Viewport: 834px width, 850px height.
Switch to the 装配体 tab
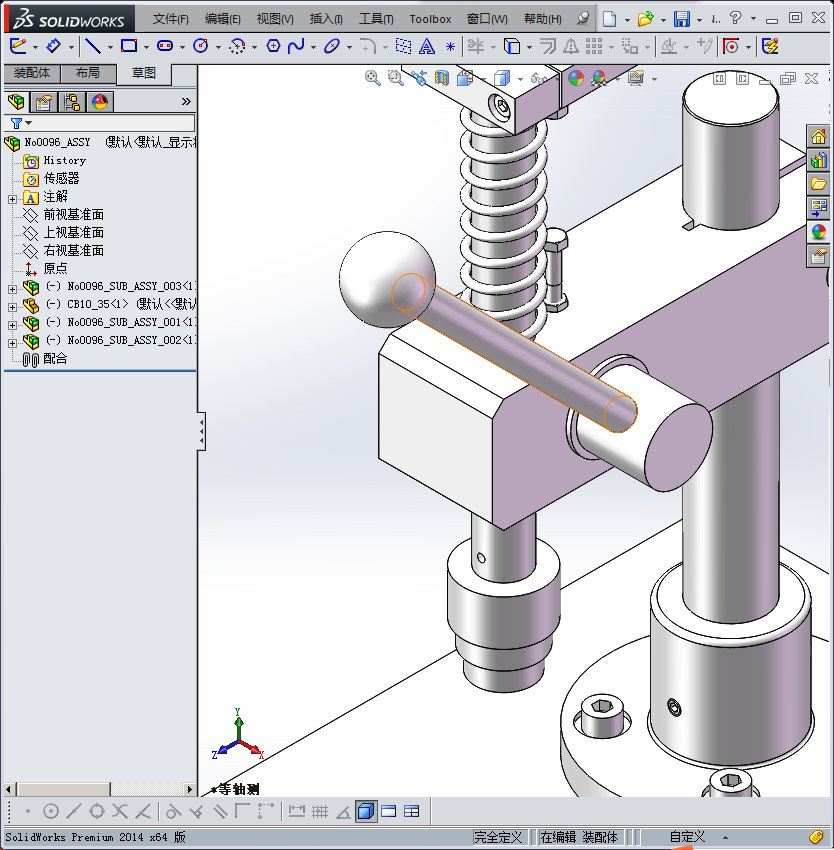[x=32, y=73]
